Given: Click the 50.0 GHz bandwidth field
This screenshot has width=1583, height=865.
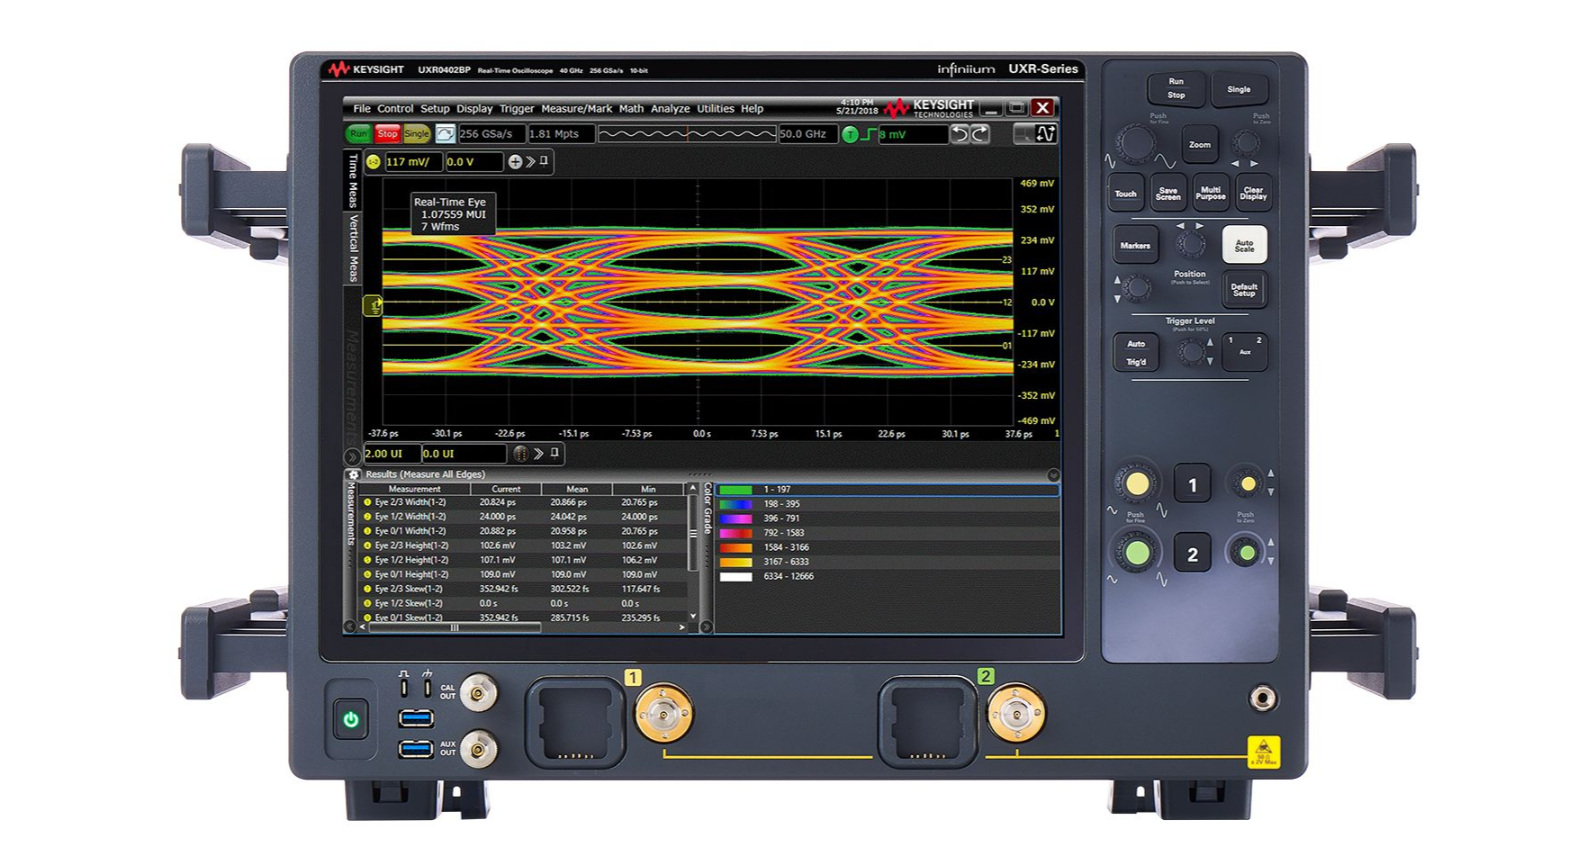Looking at the screenshot, I should tap(808, 134).
